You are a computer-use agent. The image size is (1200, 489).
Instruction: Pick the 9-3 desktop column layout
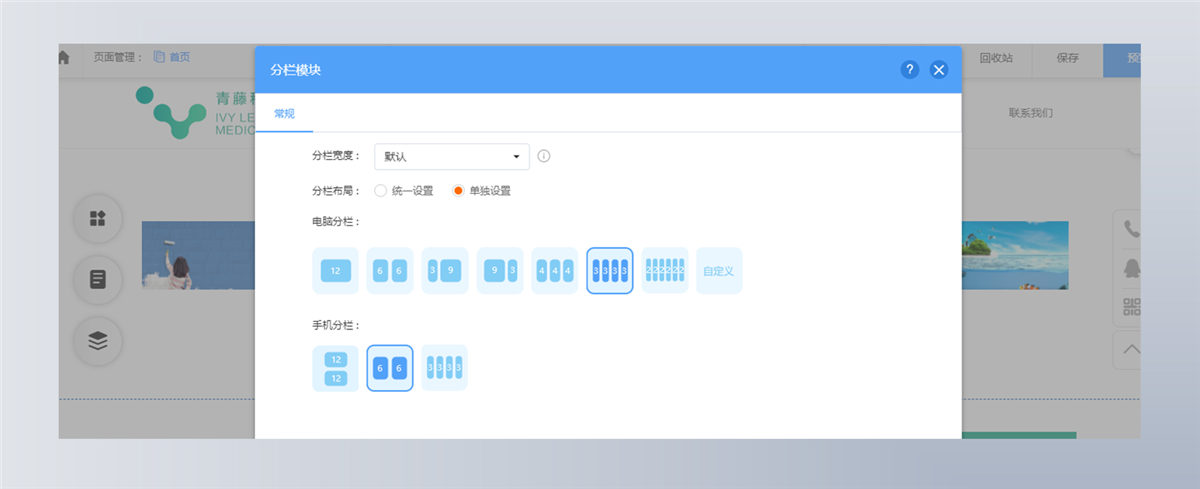coord(500,270)
